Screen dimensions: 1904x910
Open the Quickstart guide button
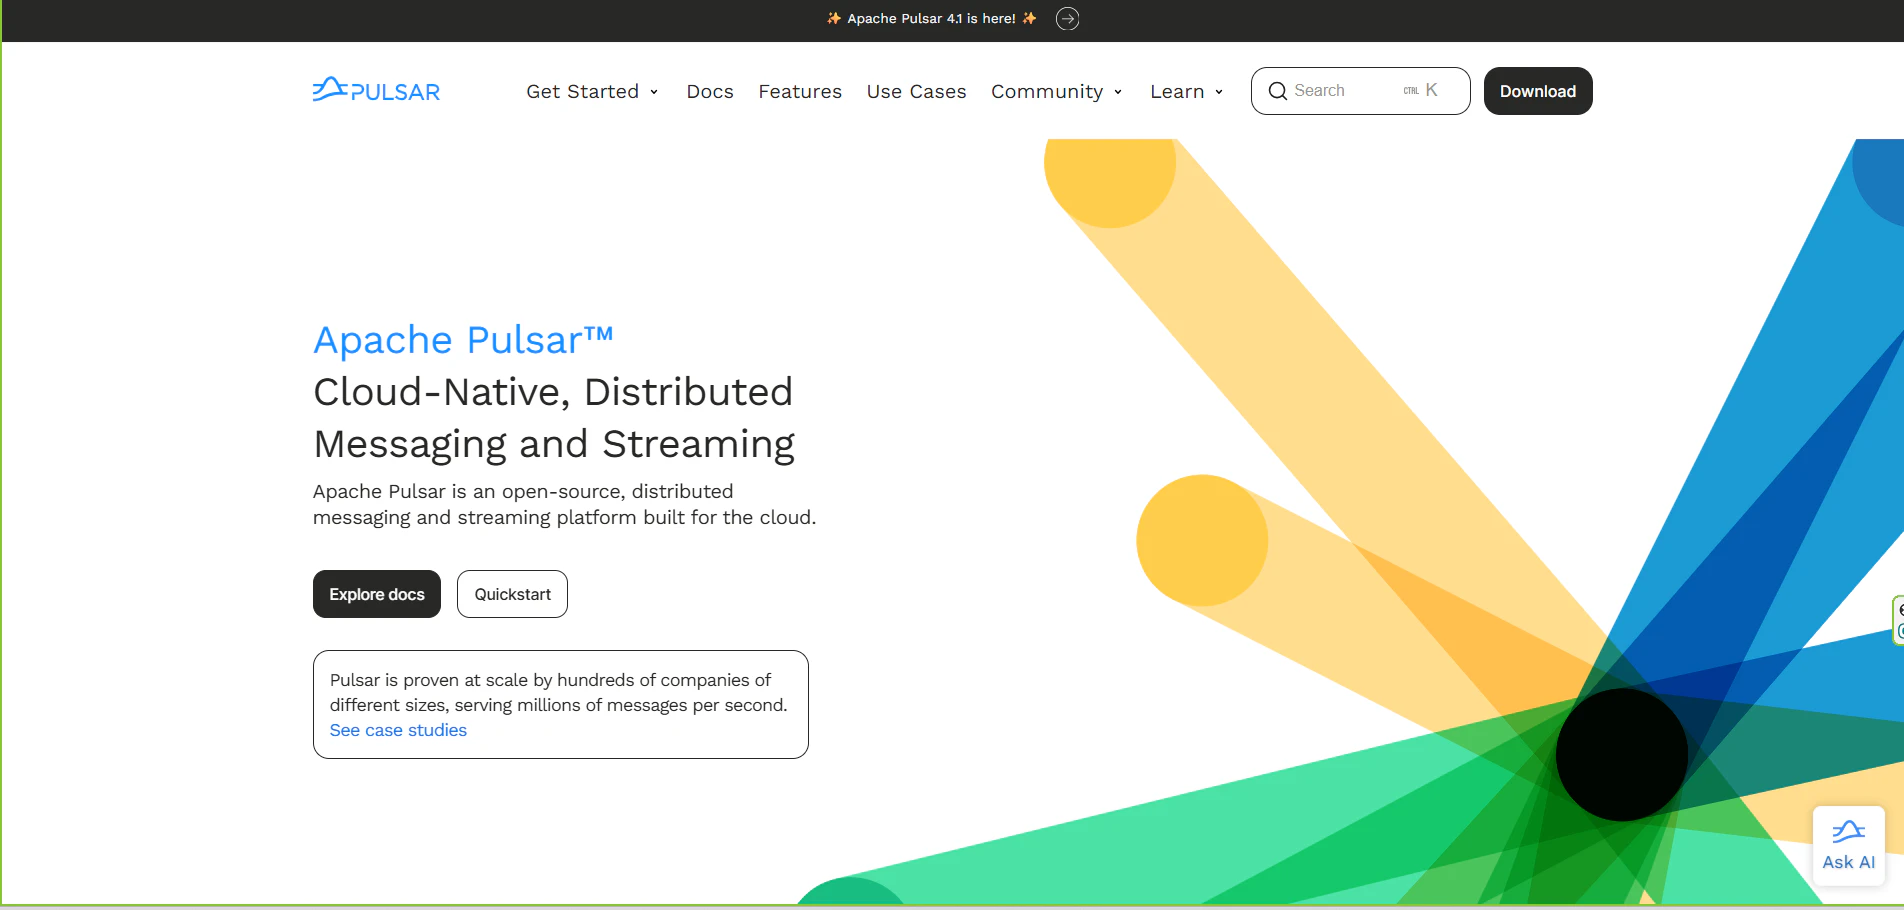512,594
